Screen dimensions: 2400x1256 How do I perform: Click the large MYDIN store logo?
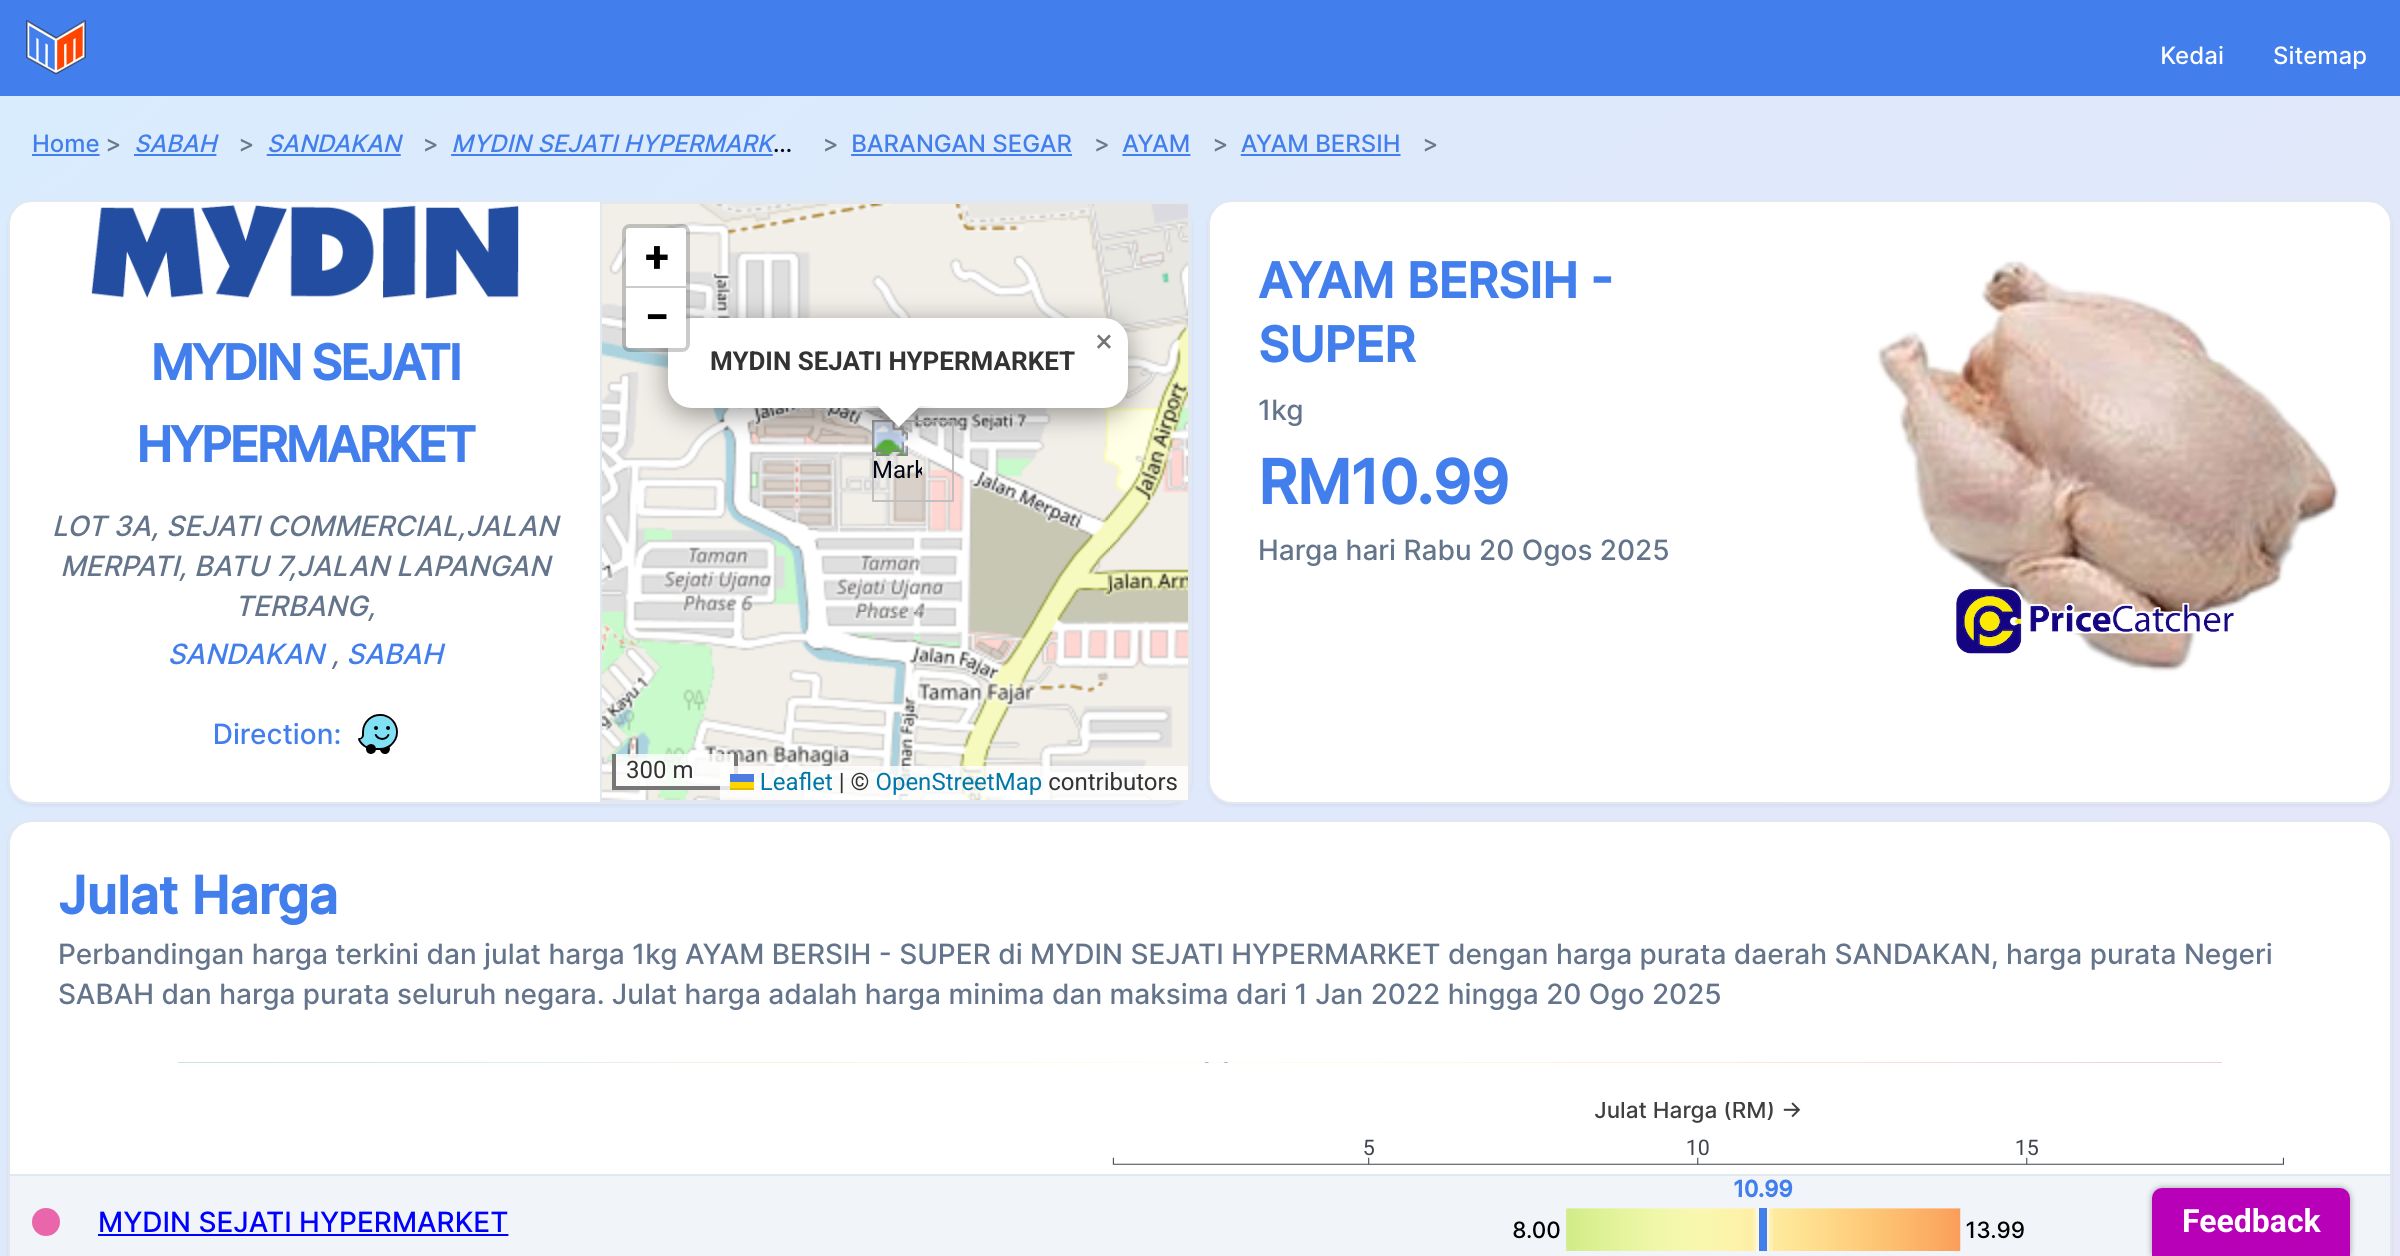coord(305,252)
